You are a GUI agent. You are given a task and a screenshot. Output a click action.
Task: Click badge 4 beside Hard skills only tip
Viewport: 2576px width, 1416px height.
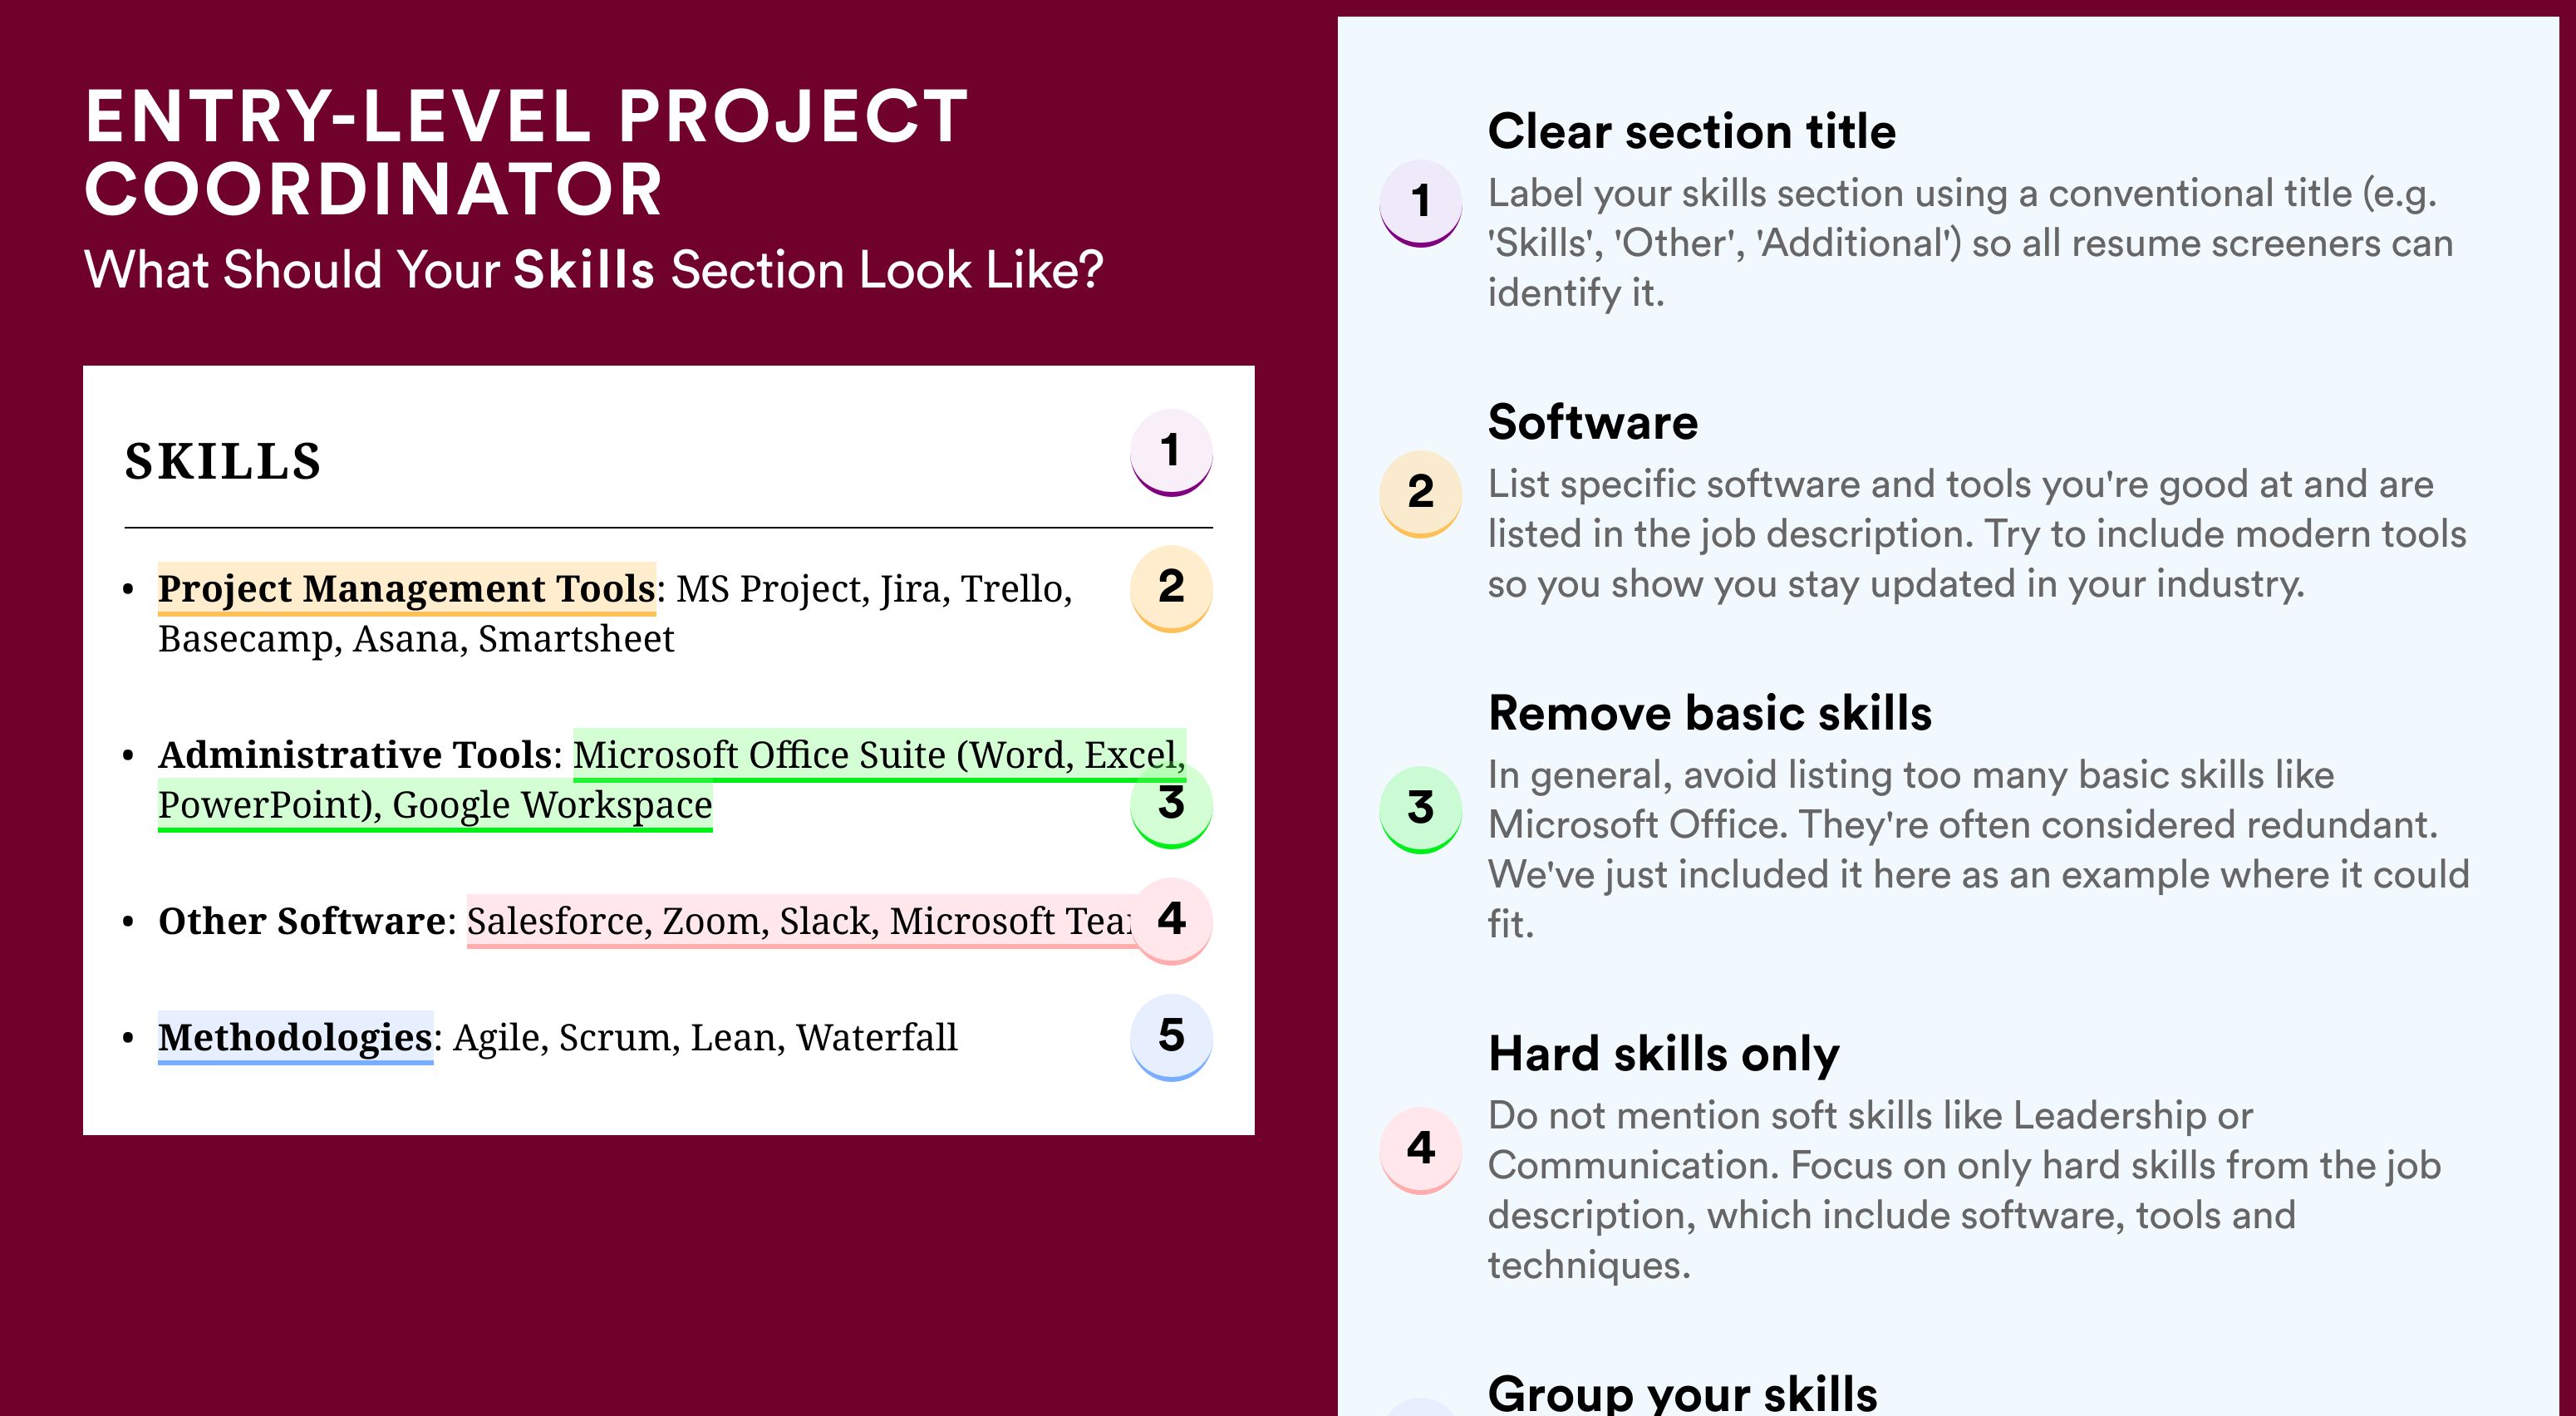click(1420, 1148)
